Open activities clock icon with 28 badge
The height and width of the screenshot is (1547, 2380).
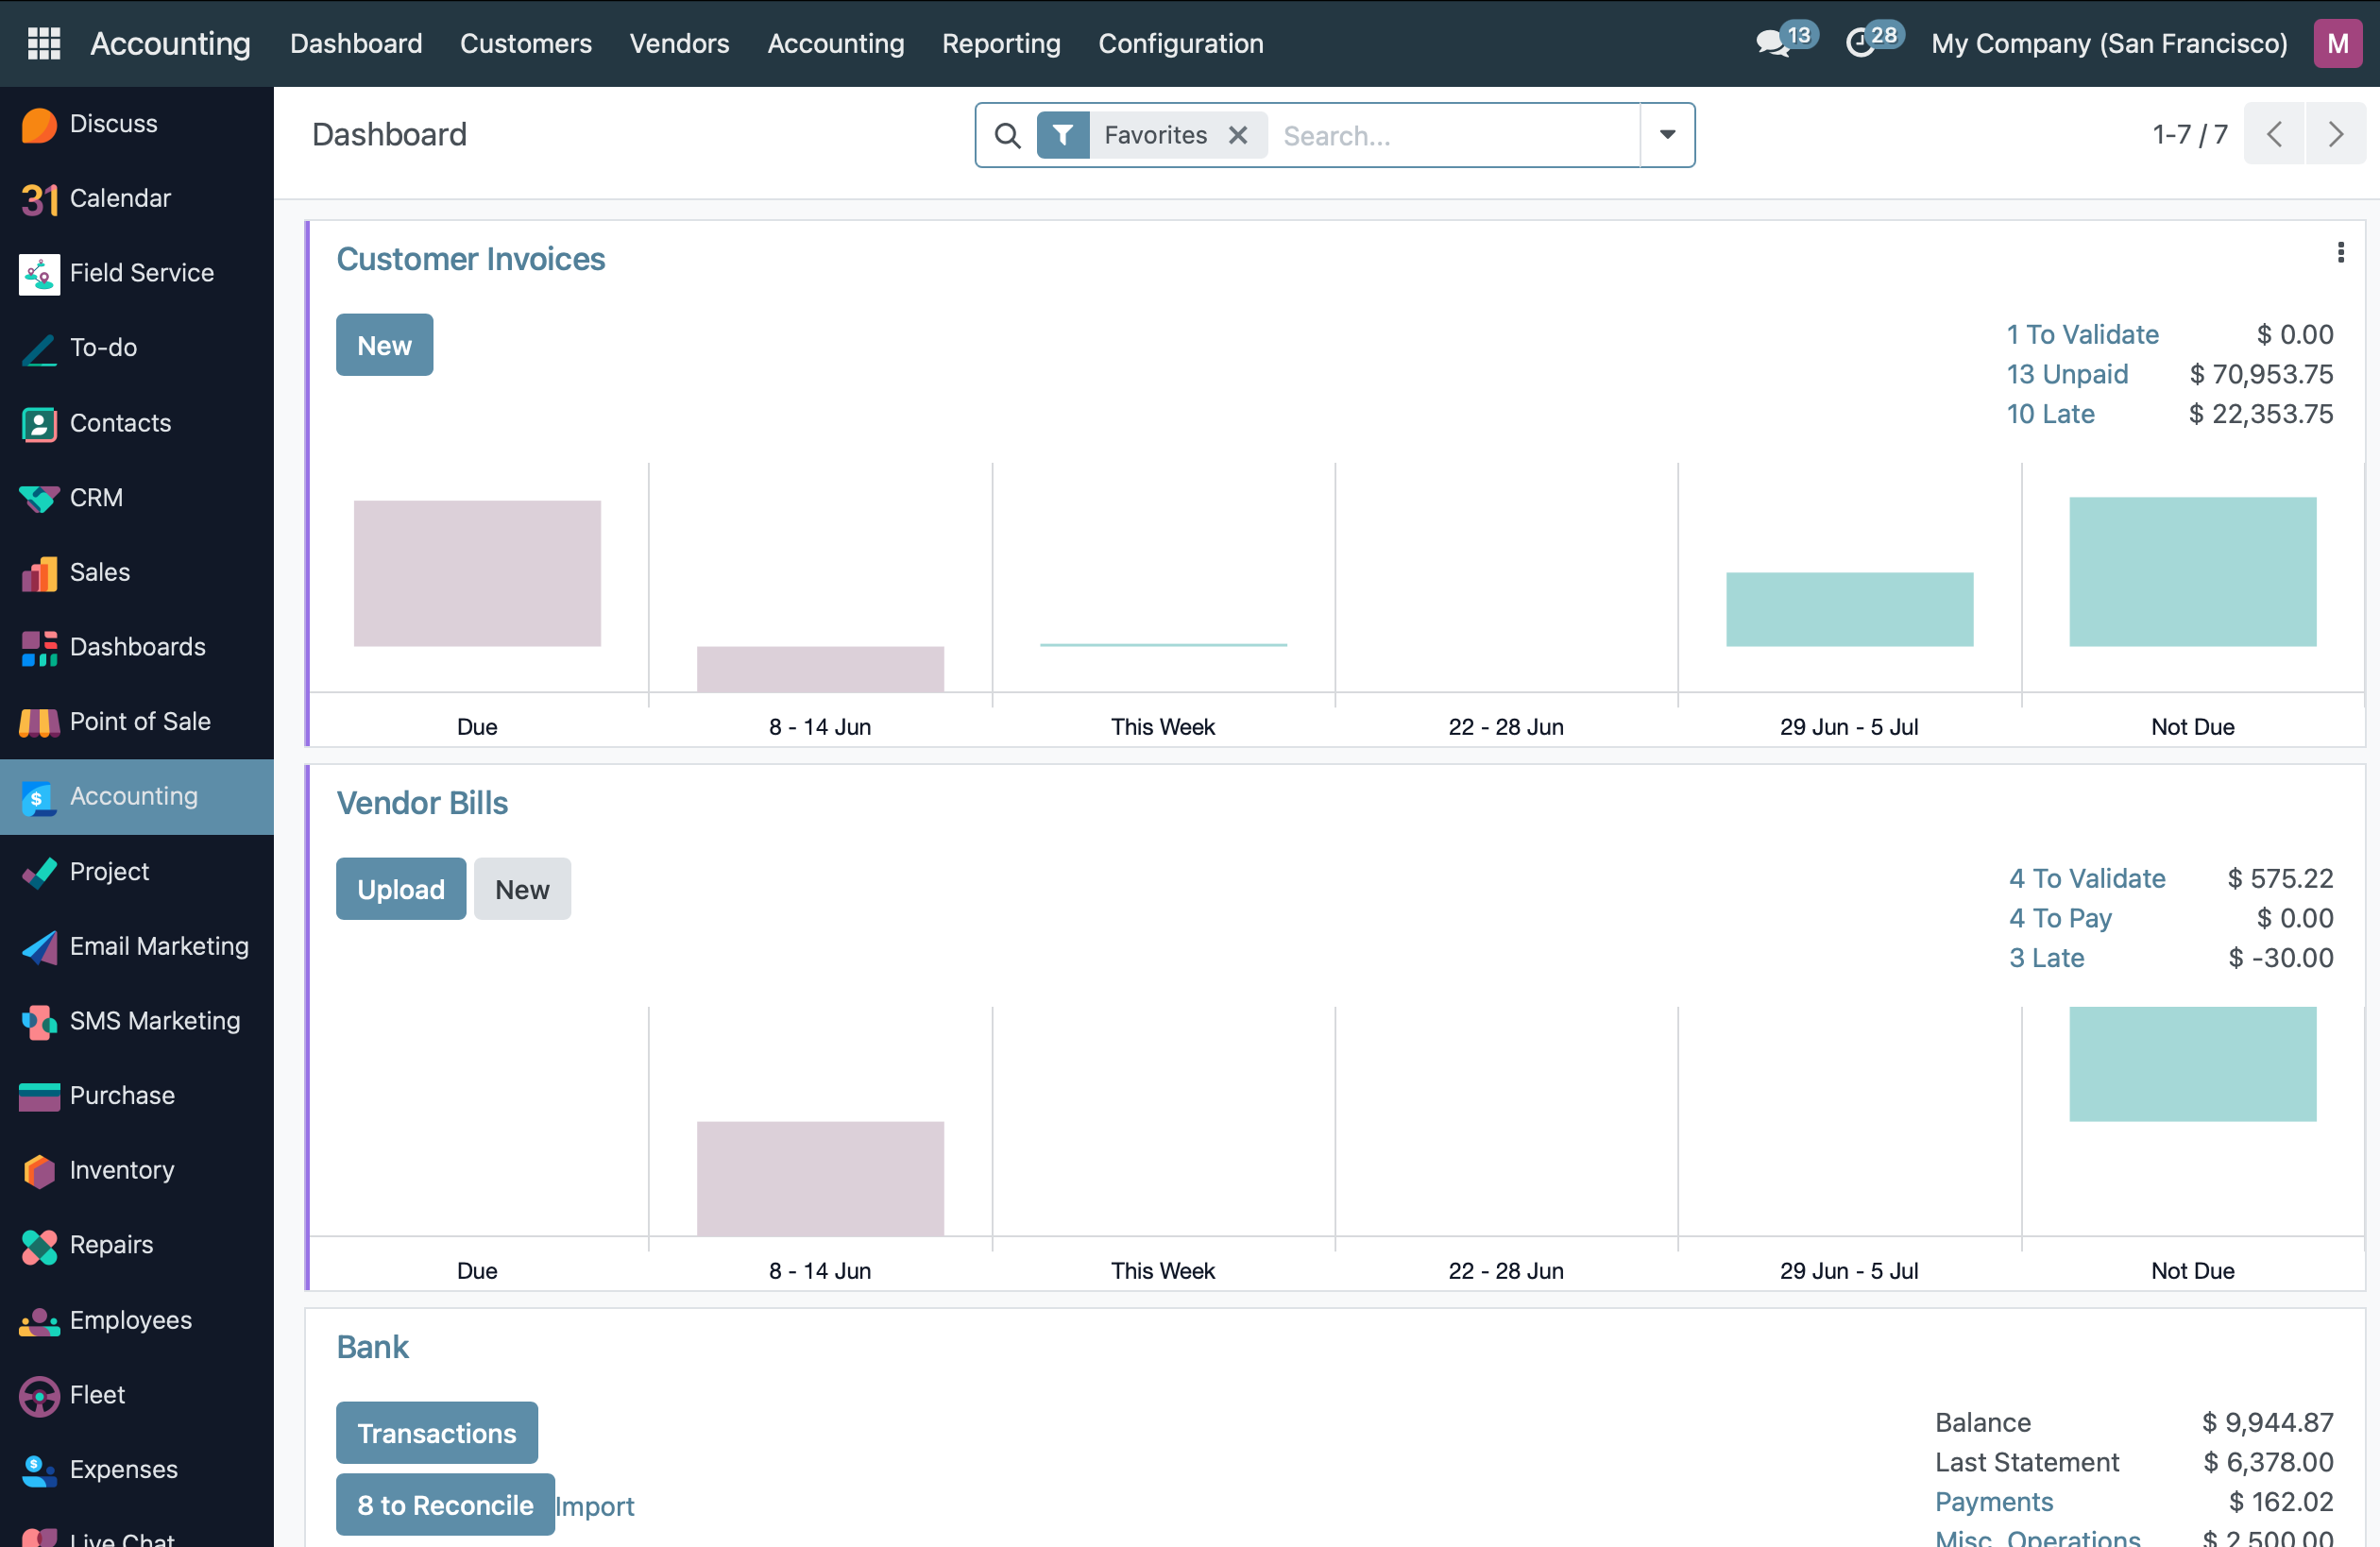[x=1861, y=43]
